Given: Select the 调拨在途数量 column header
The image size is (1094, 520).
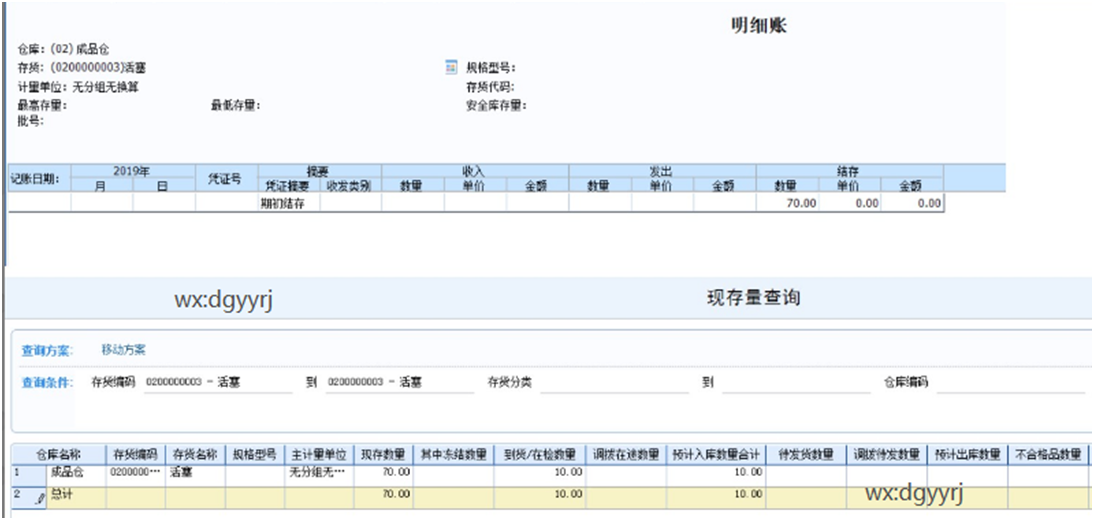Looking at the screenshot, I should [626, 454].
